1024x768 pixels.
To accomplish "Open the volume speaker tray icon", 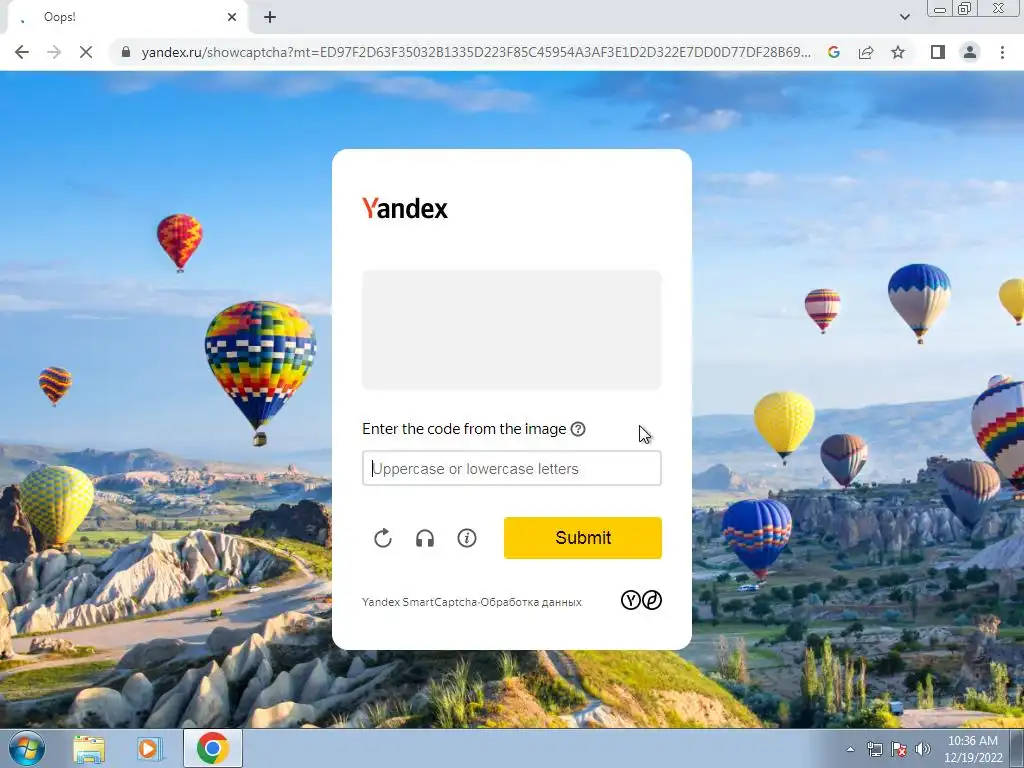I will coord(923,749).
